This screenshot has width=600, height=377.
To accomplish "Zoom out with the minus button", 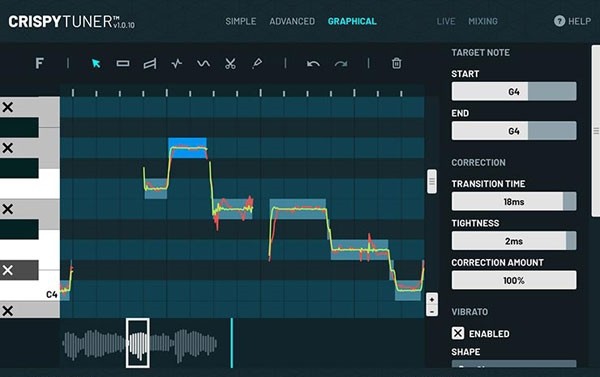I will coord(432,311).
